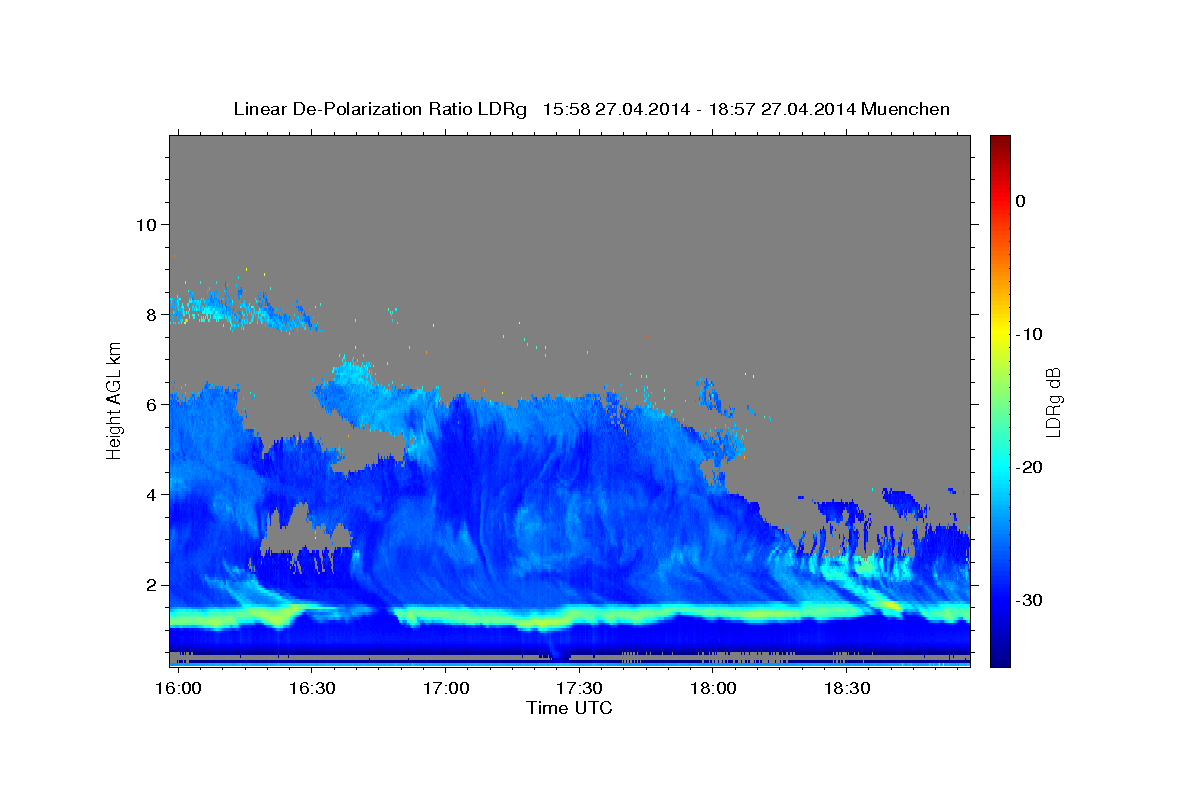This screenshot has width=1200, height=800.
Task: Click the 18:00 time tick label
Action: pyautogui.click(x=712, y=688)
